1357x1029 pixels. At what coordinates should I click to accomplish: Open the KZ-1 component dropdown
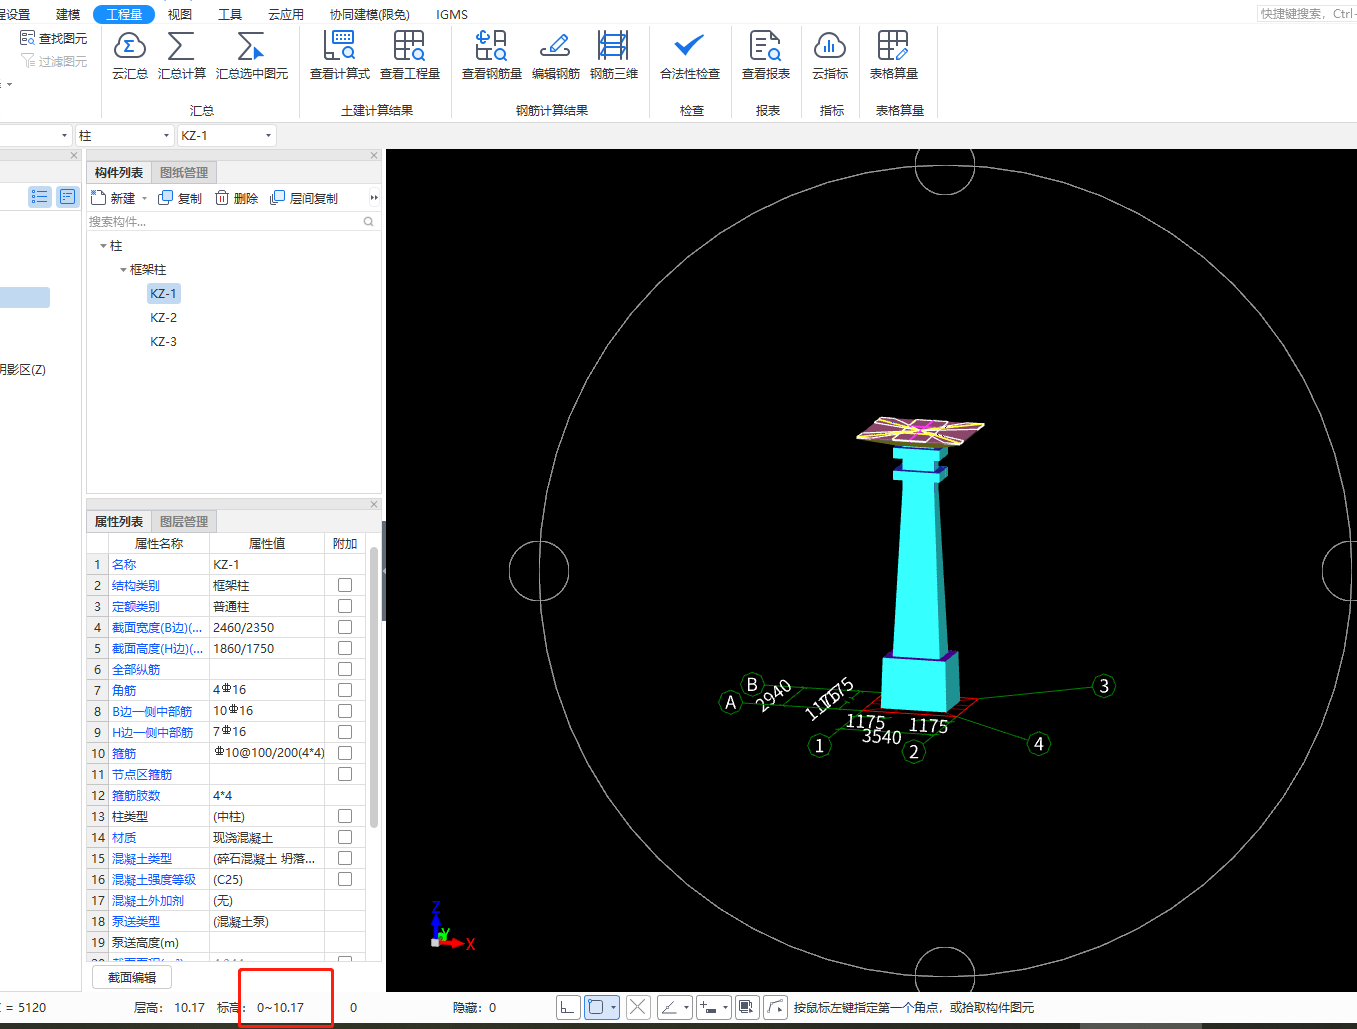tap(268, 135)
